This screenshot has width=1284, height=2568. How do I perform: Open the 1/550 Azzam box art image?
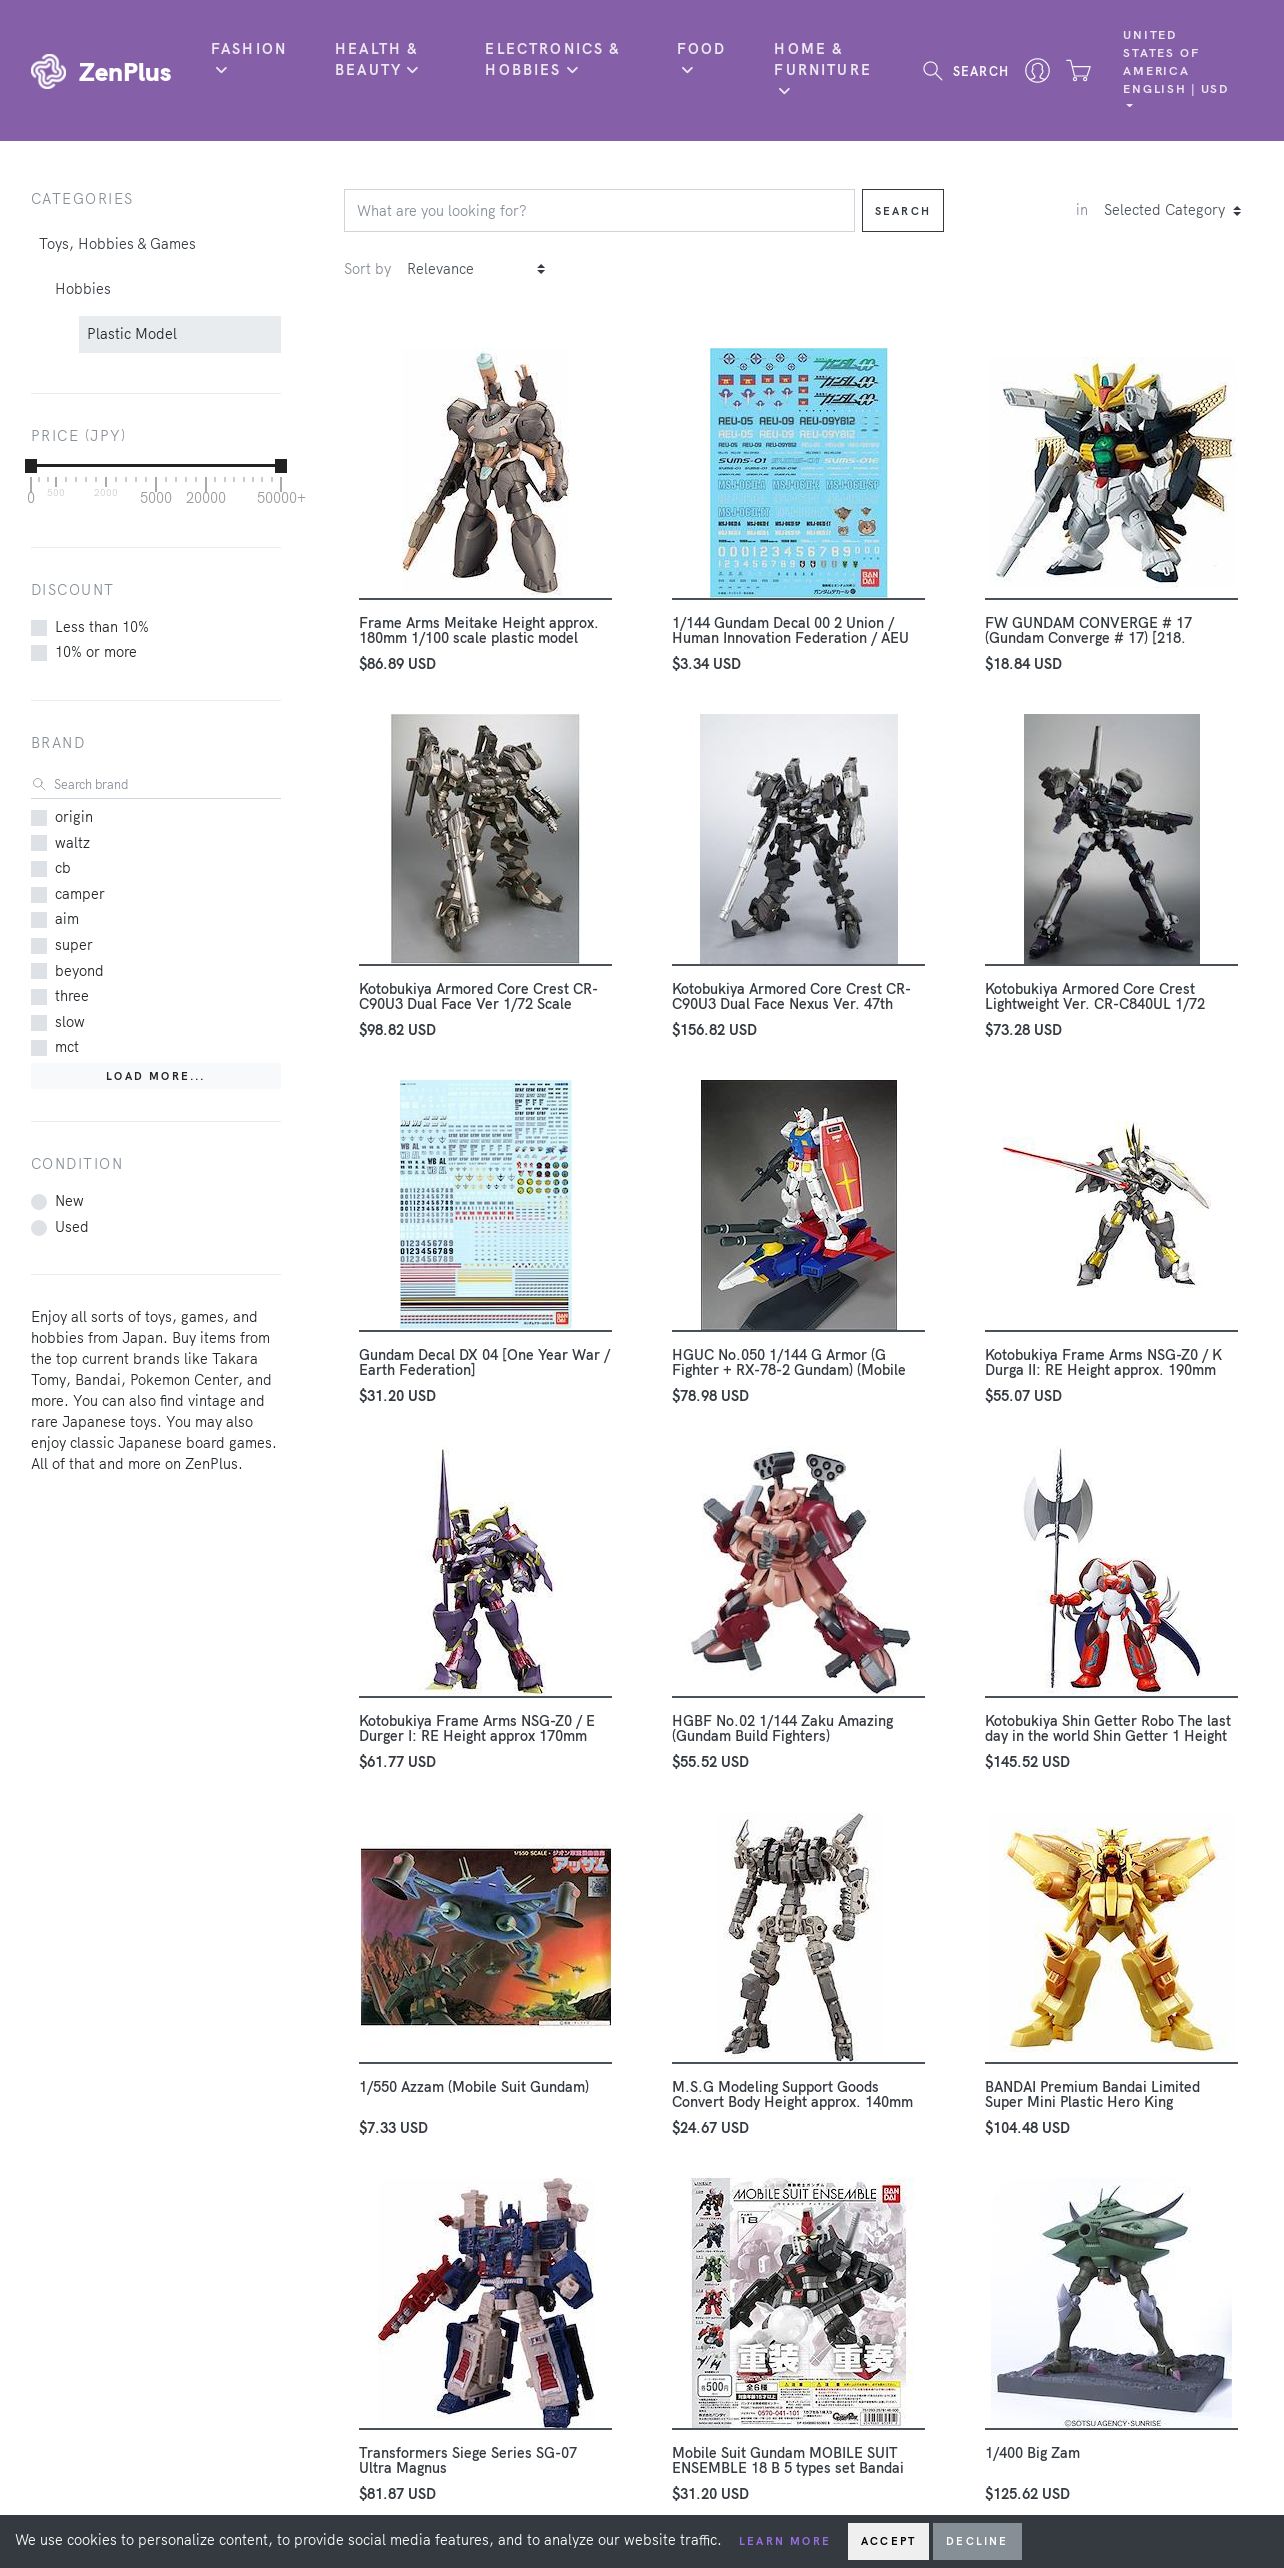pyautogui.click(x=485, y=1937)
